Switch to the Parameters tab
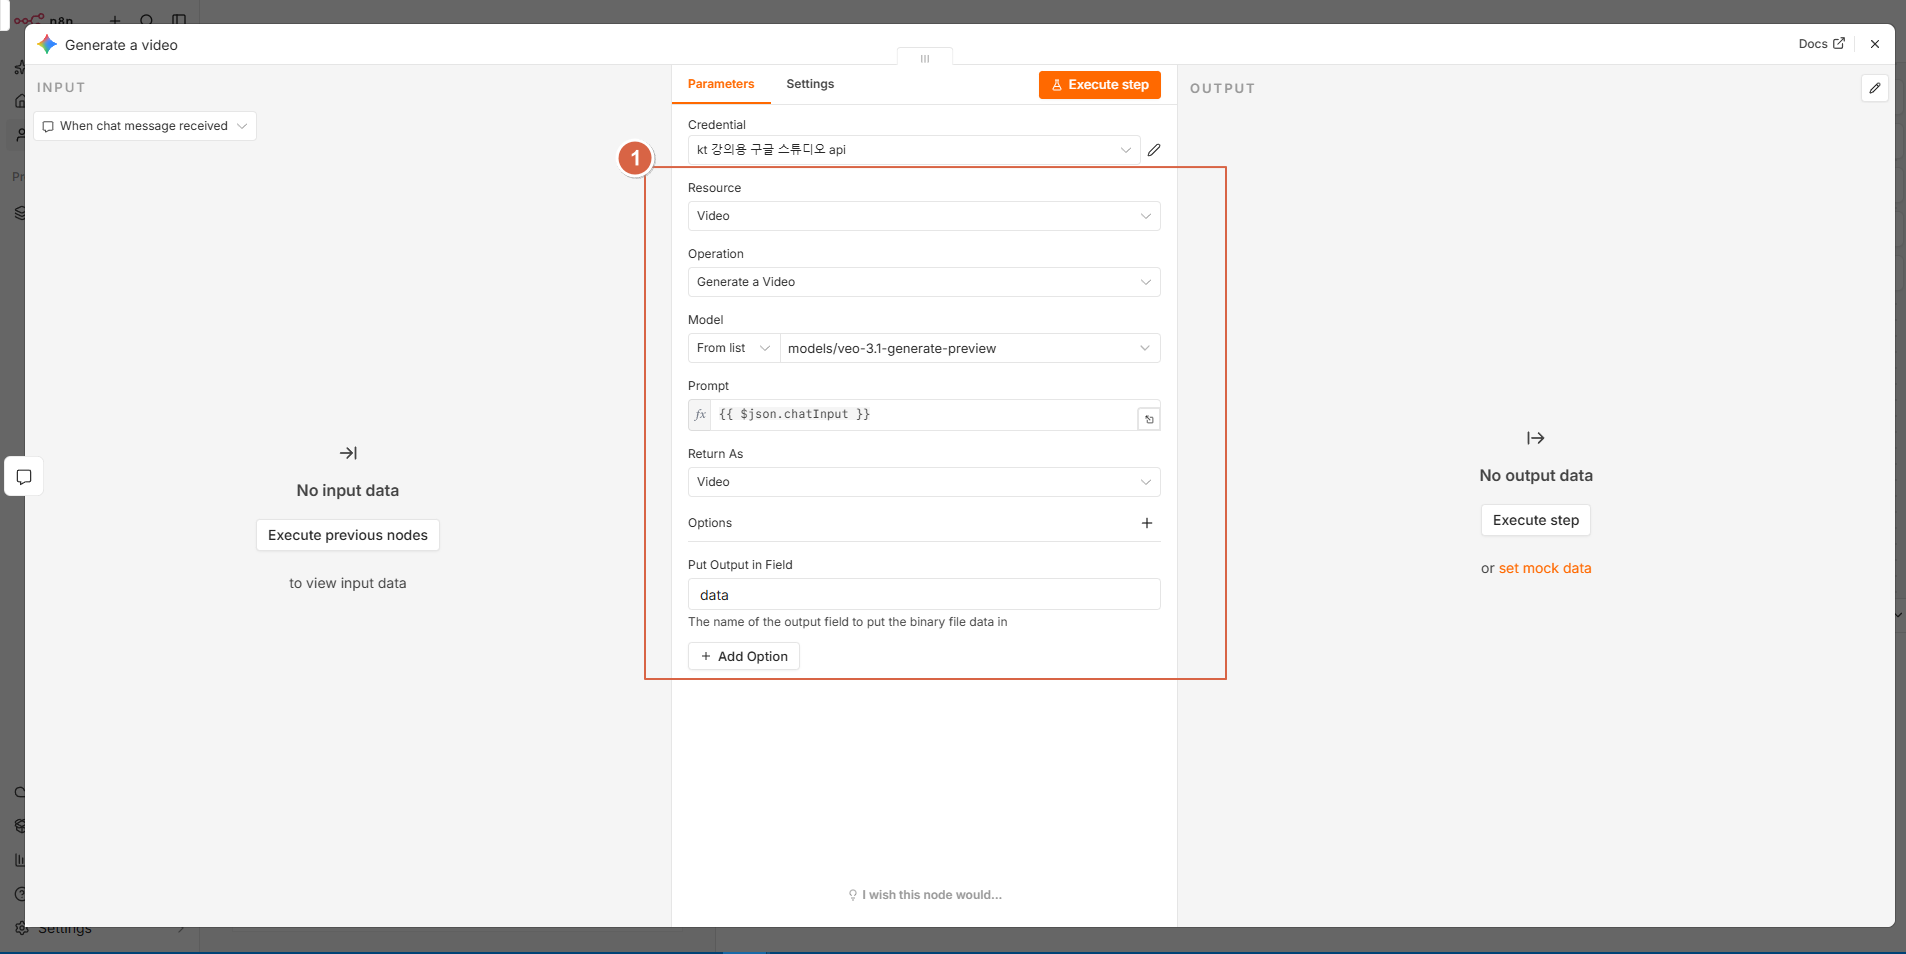 pyautogui.click(x=721, y=84)
